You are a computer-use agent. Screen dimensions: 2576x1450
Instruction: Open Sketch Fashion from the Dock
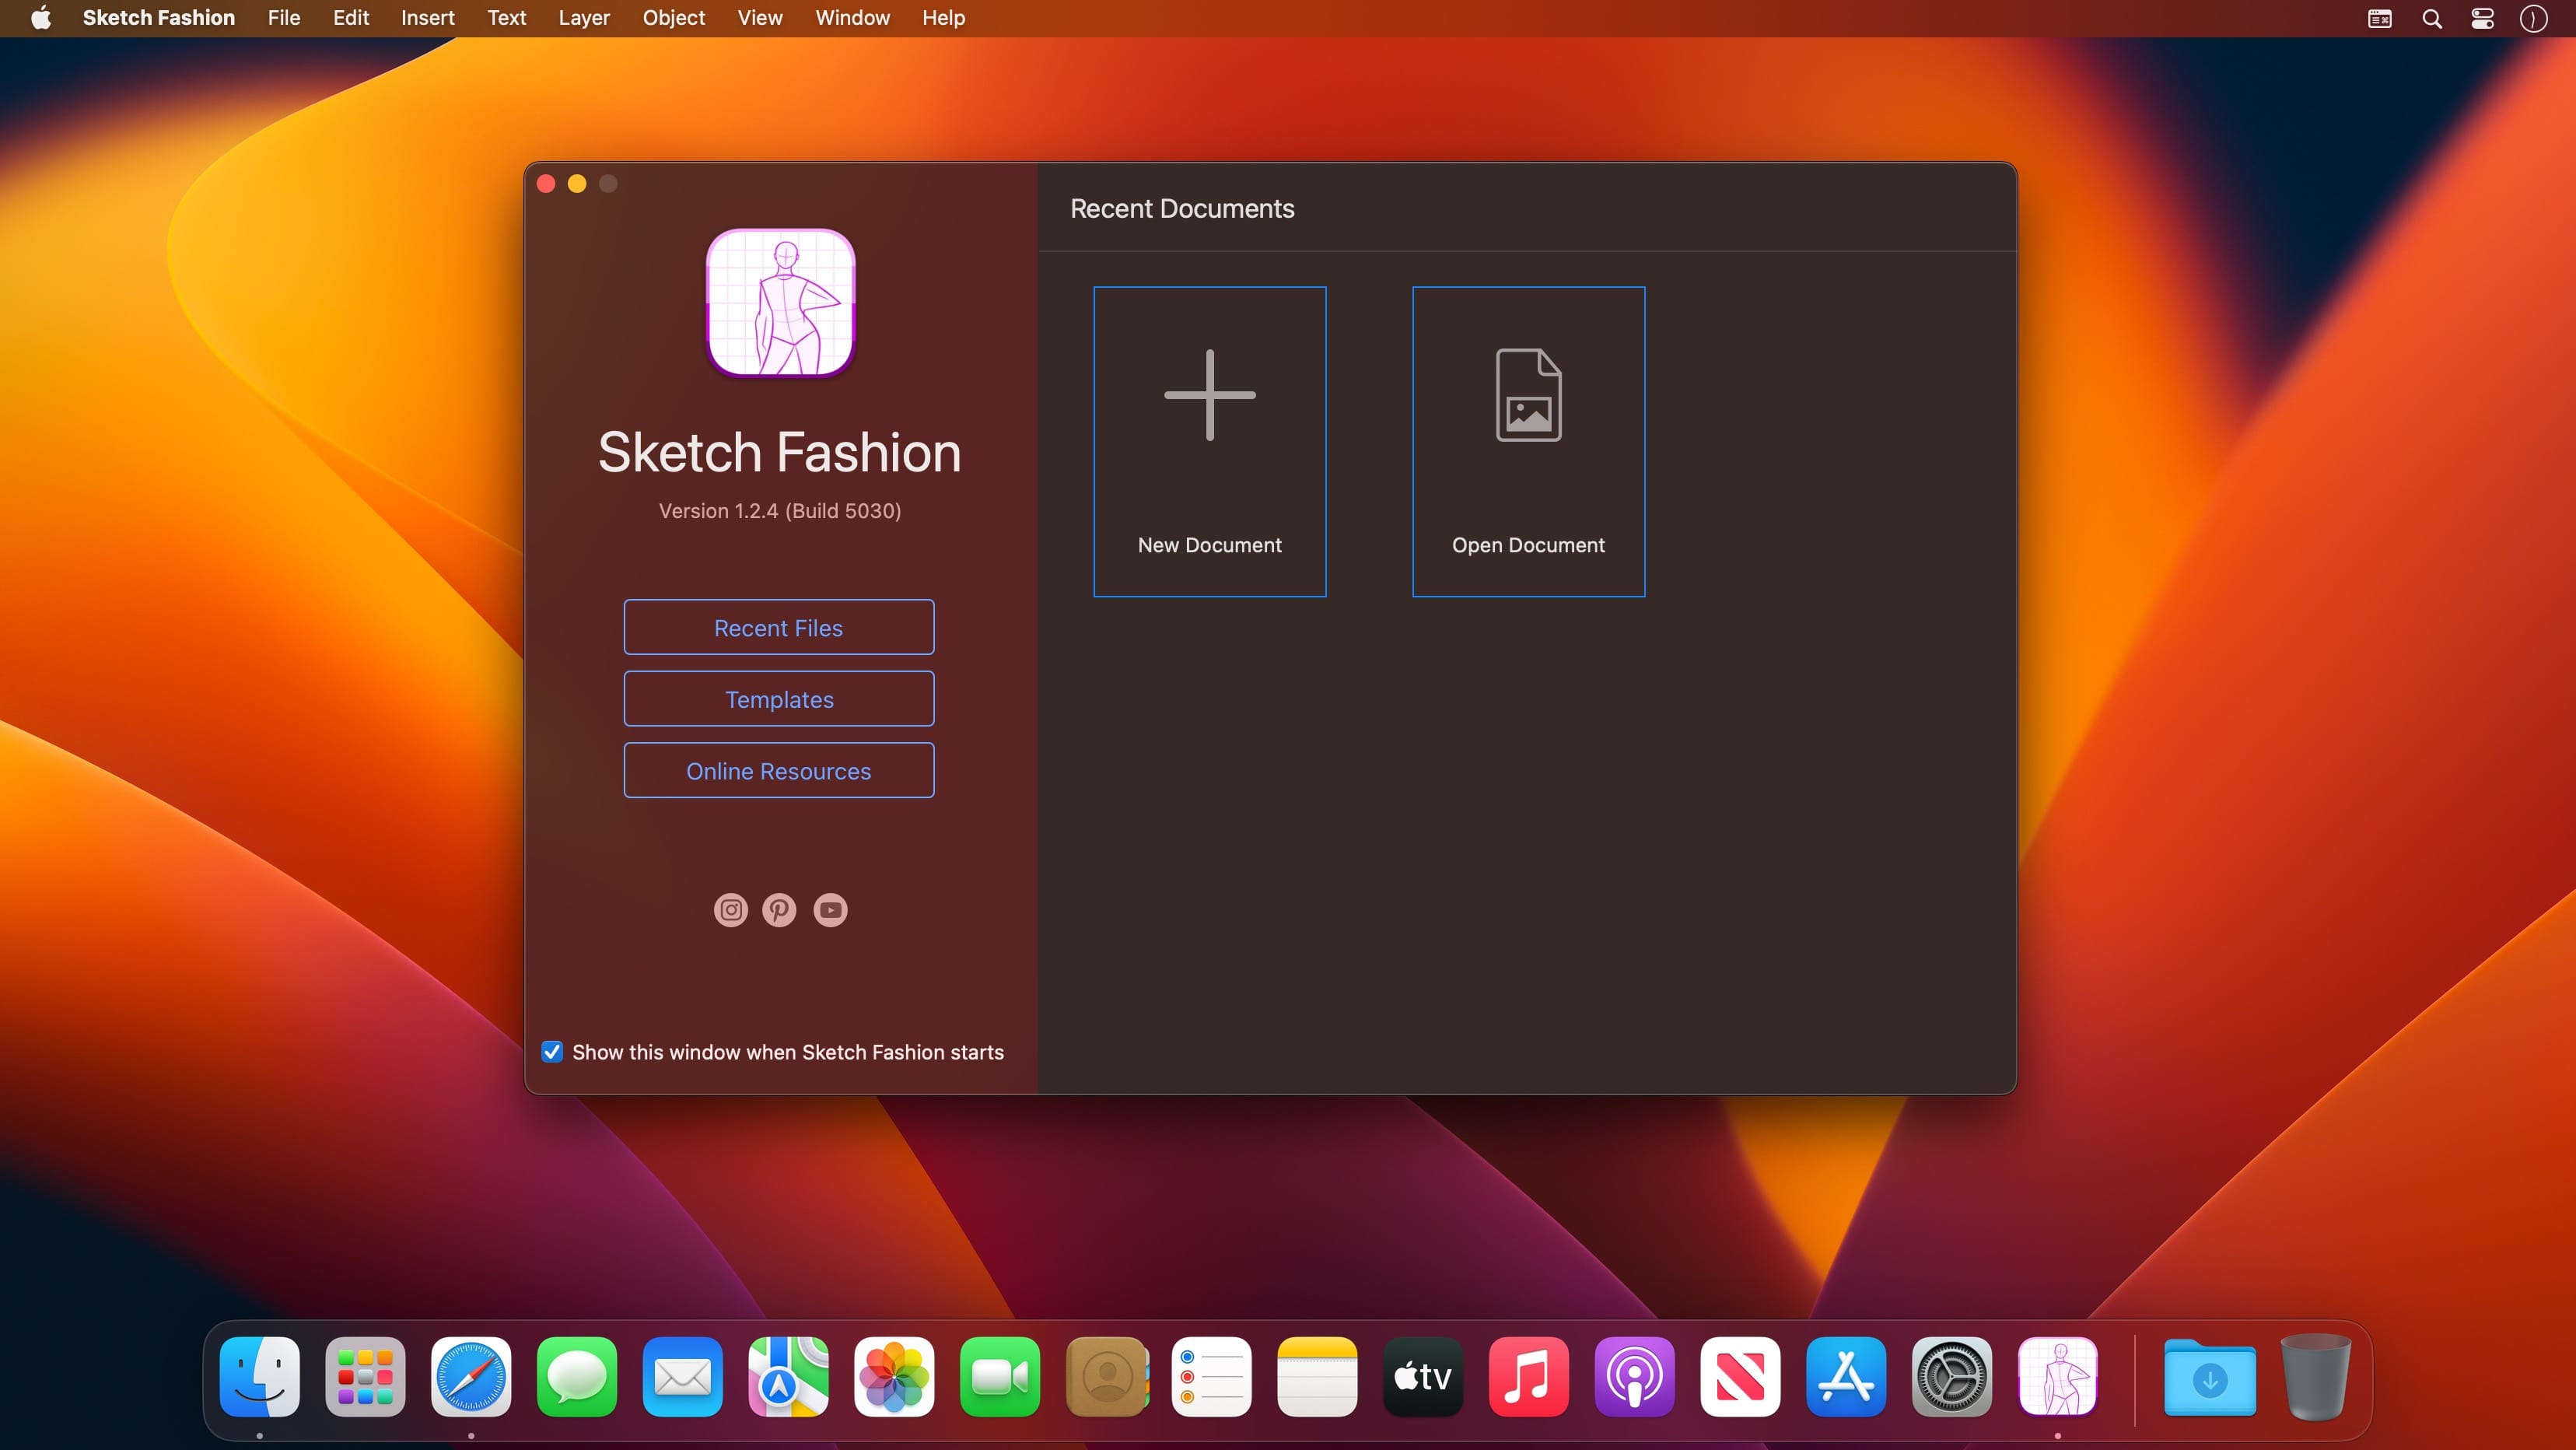(x=2058, y=1377)
